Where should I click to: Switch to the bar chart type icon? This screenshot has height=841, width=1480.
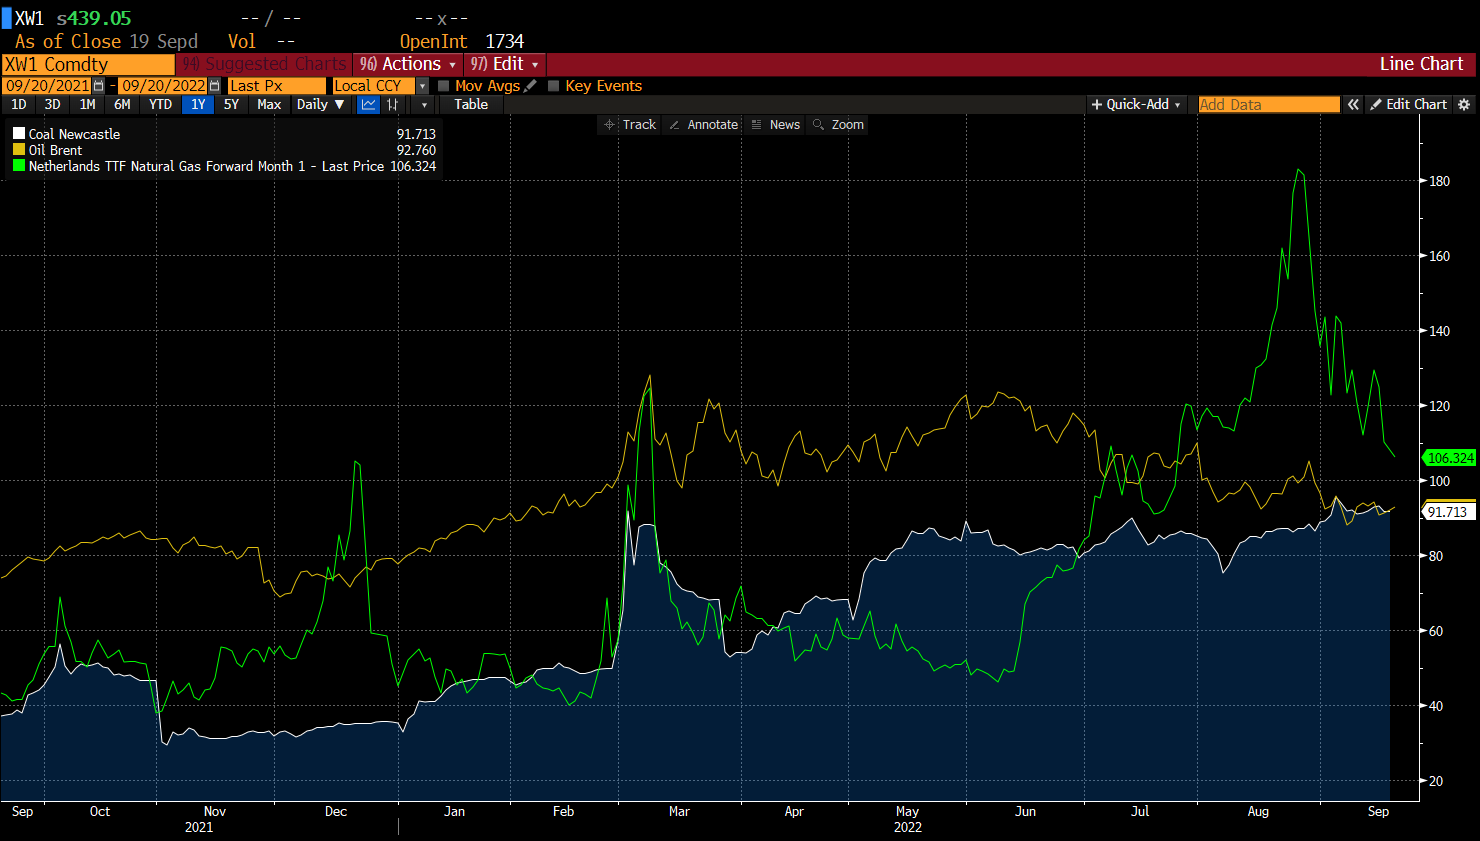click(393, 104)
